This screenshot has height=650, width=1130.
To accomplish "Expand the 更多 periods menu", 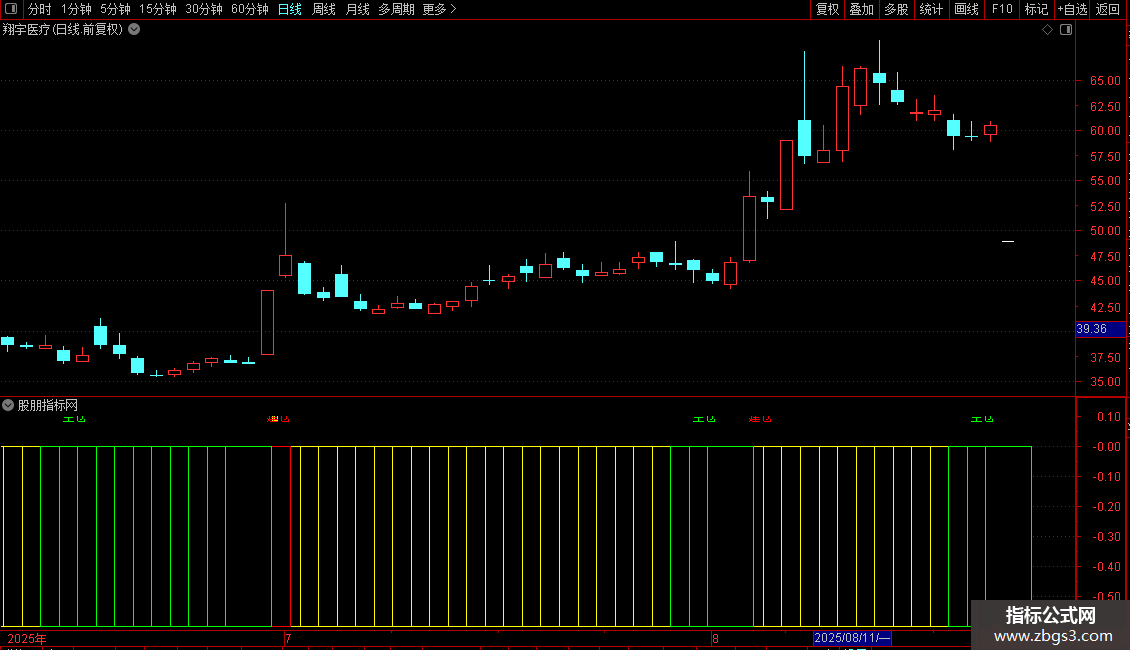I will pyautogui.click(x=440, y=9).
